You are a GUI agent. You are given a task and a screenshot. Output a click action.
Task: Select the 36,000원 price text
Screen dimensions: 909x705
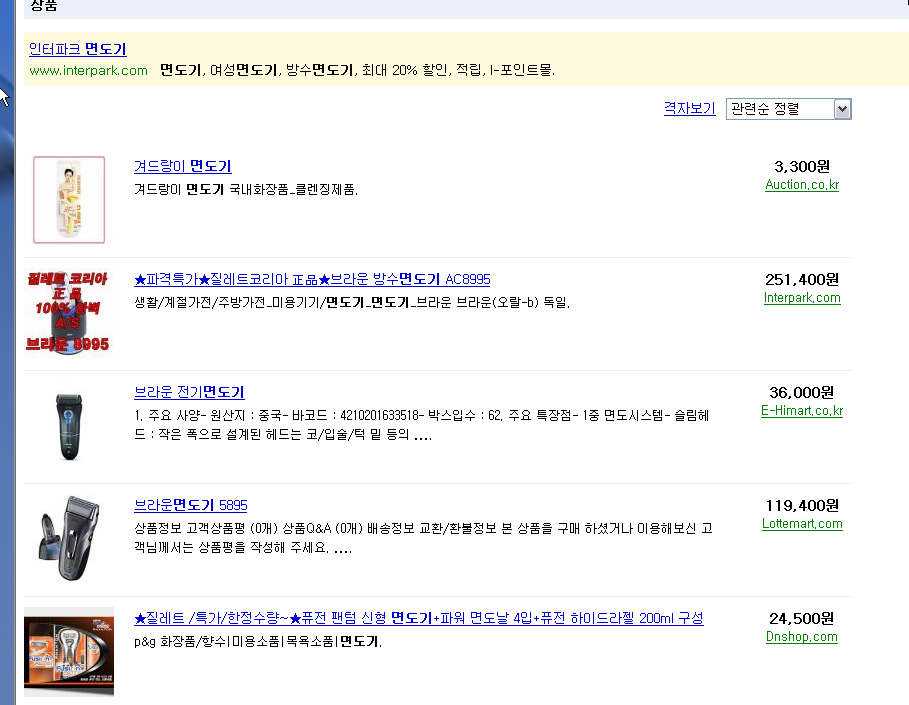click(x=802, y=393)
